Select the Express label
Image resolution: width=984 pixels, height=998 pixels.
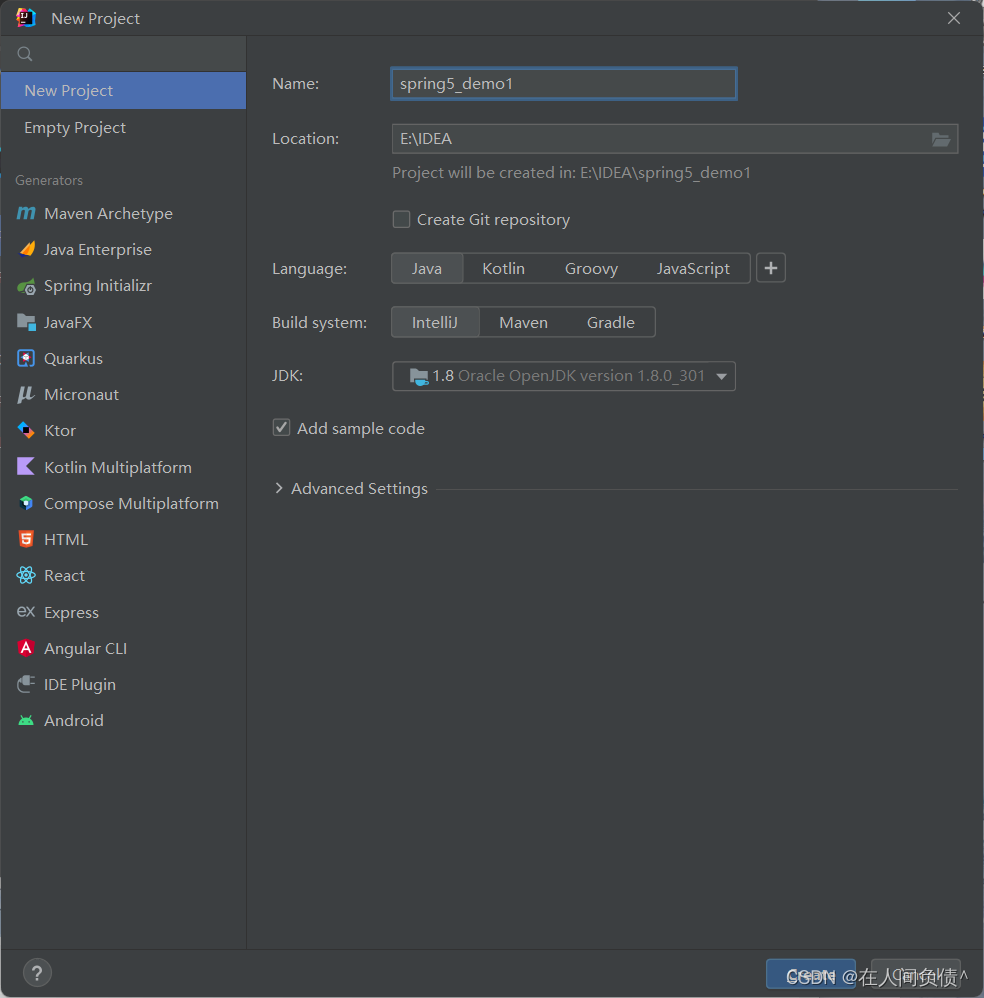(x=71, y=613)
